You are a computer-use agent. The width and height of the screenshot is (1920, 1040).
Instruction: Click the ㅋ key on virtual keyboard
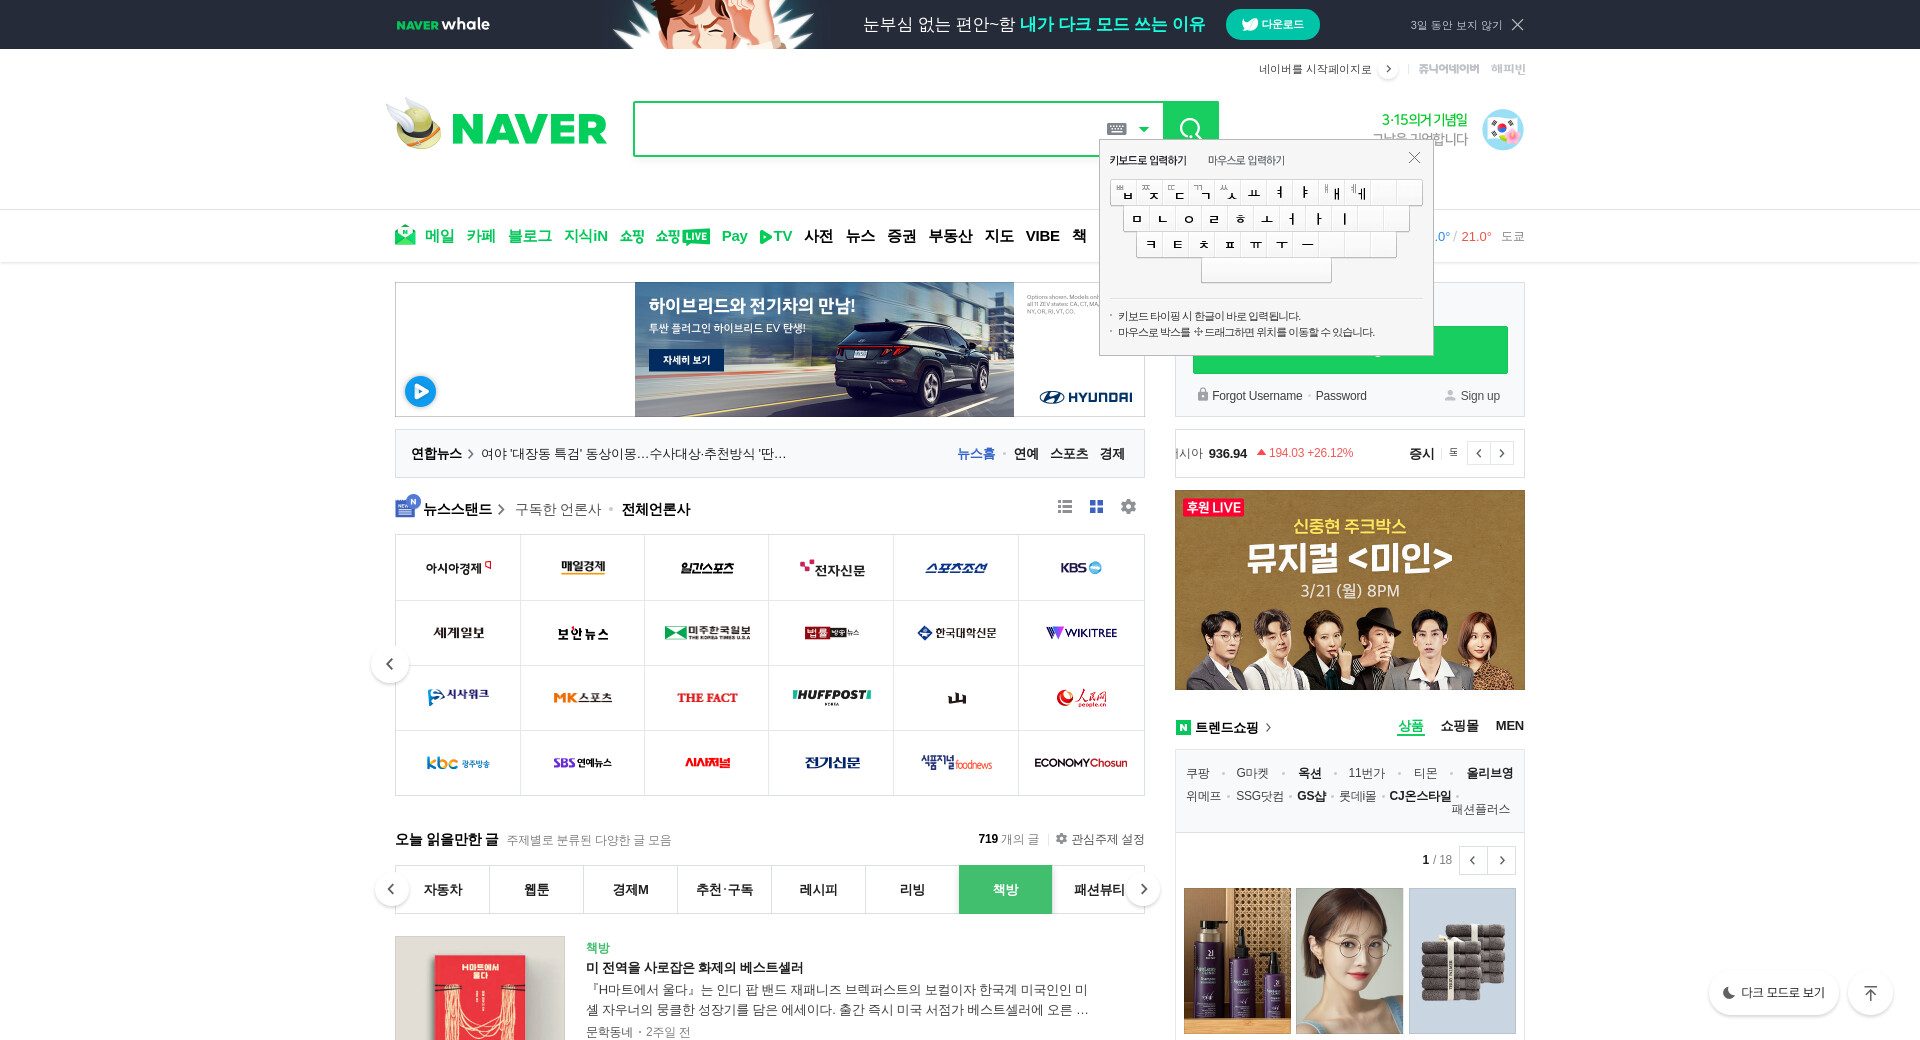(1151, 244)
